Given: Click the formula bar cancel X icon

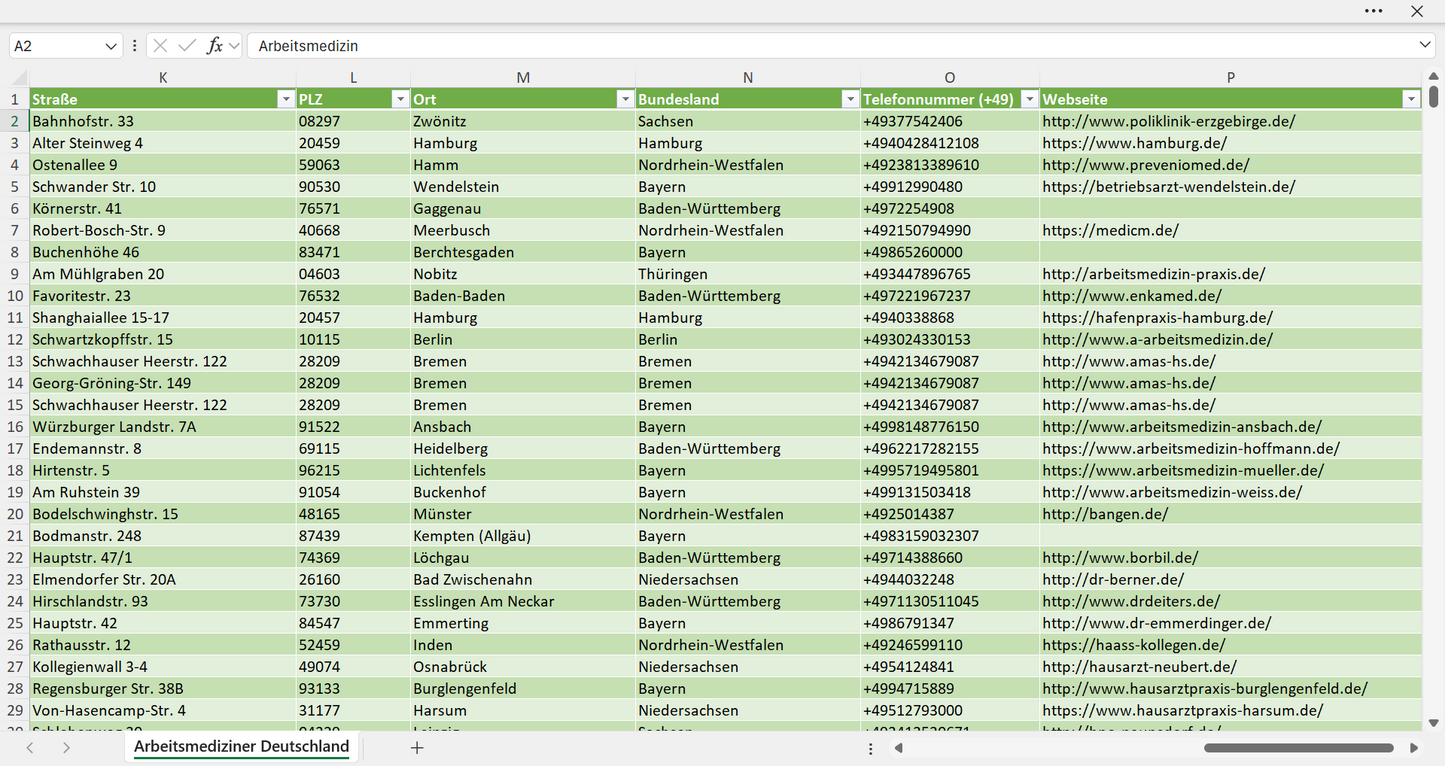Looking at the screenshot, I should tap(160, 46).
